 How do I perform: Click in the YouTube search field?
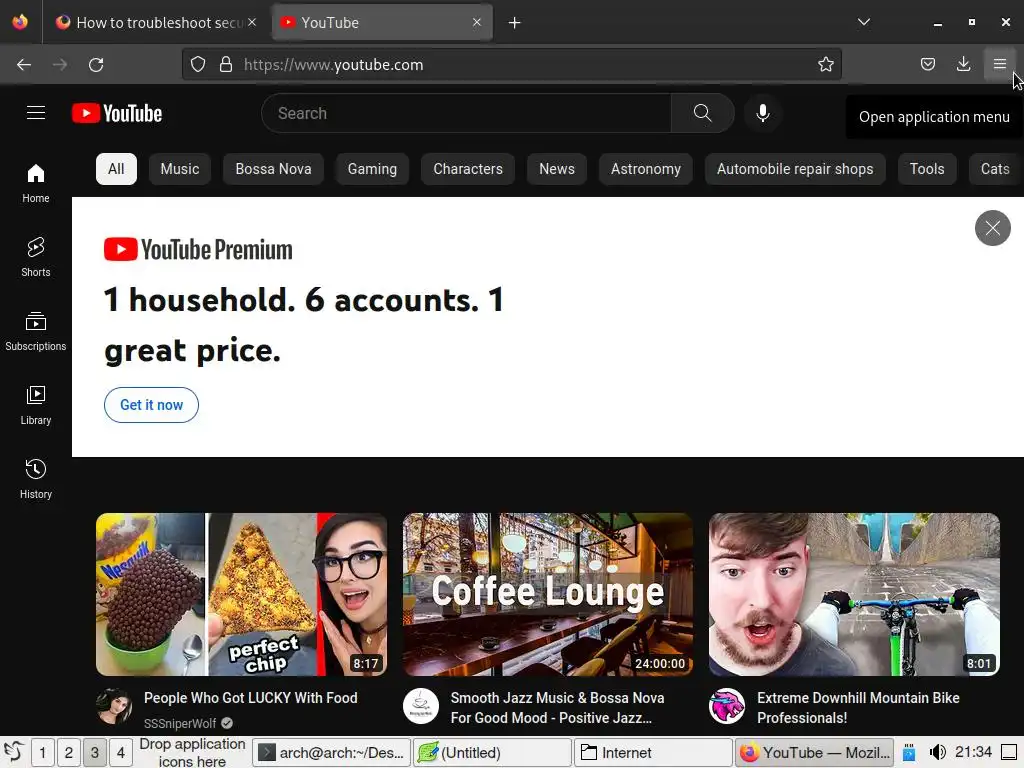pos(466,113)
